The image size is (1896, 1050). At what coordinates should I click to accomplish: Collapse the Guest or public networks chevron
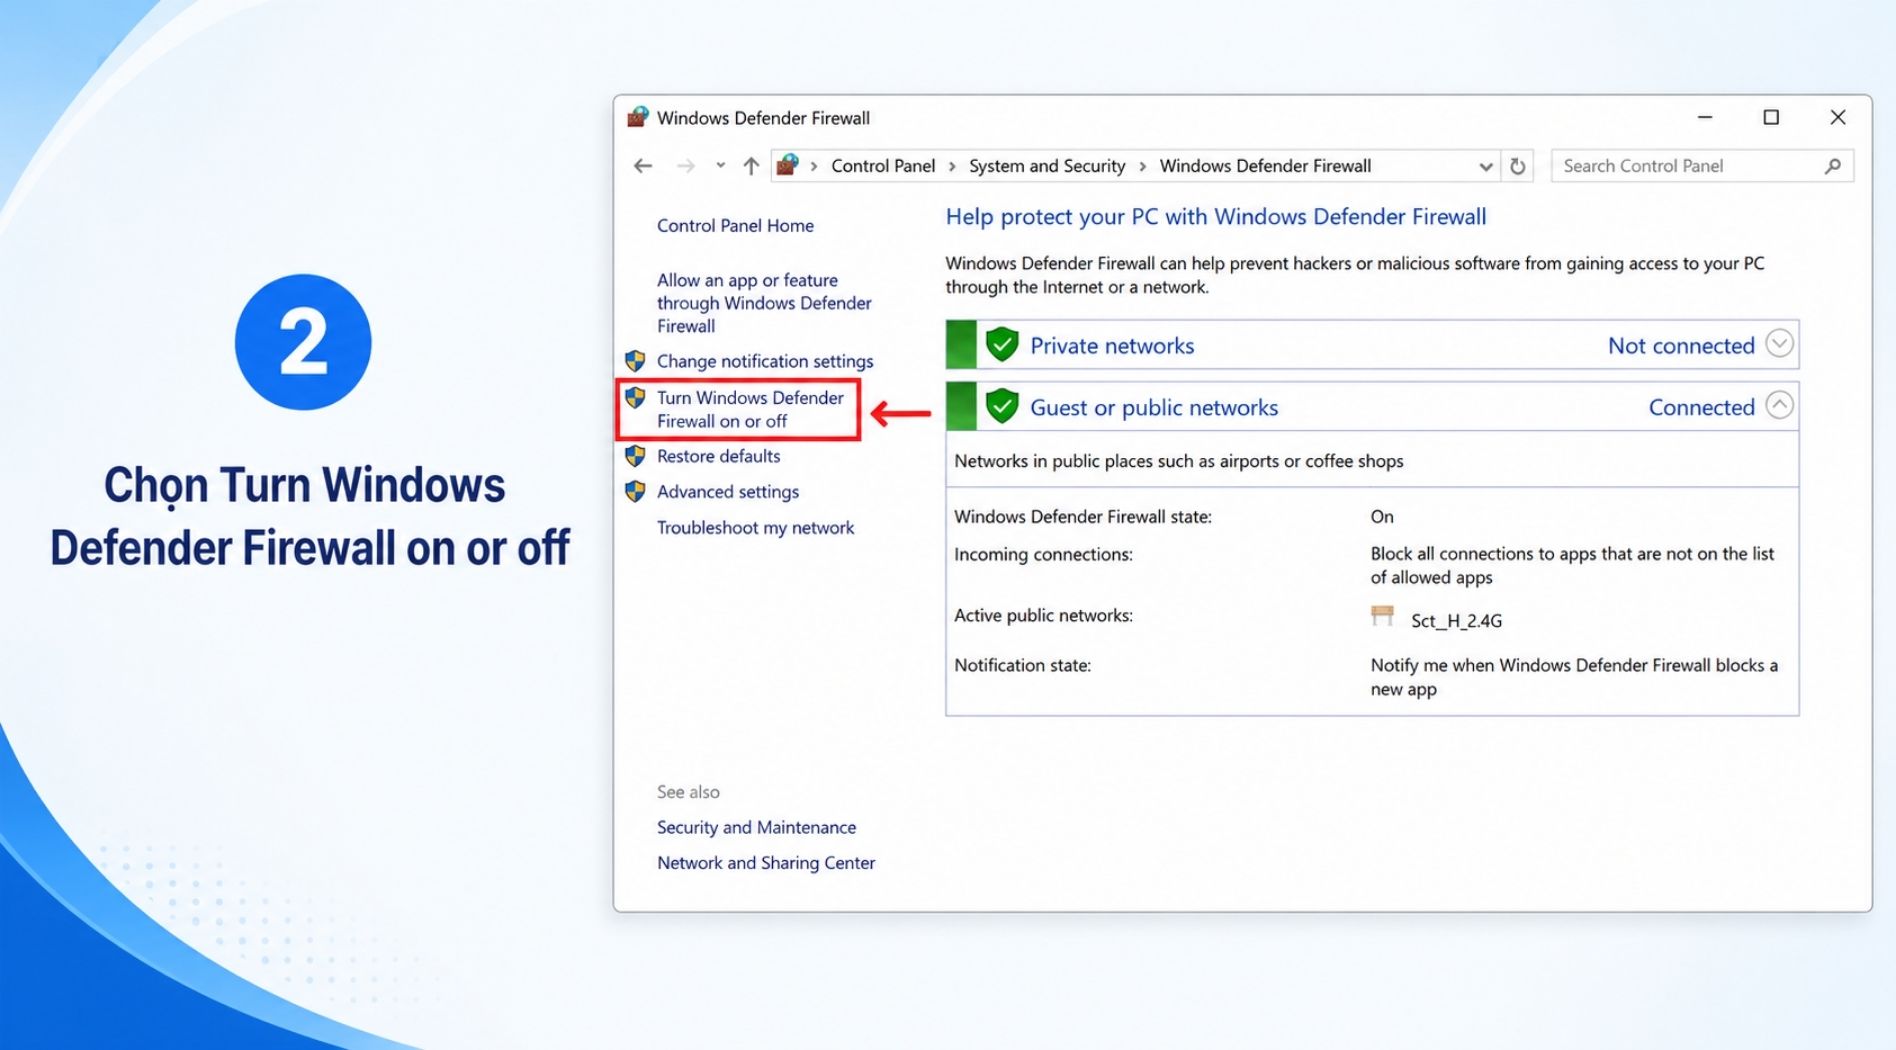[x=1779, y=405]
